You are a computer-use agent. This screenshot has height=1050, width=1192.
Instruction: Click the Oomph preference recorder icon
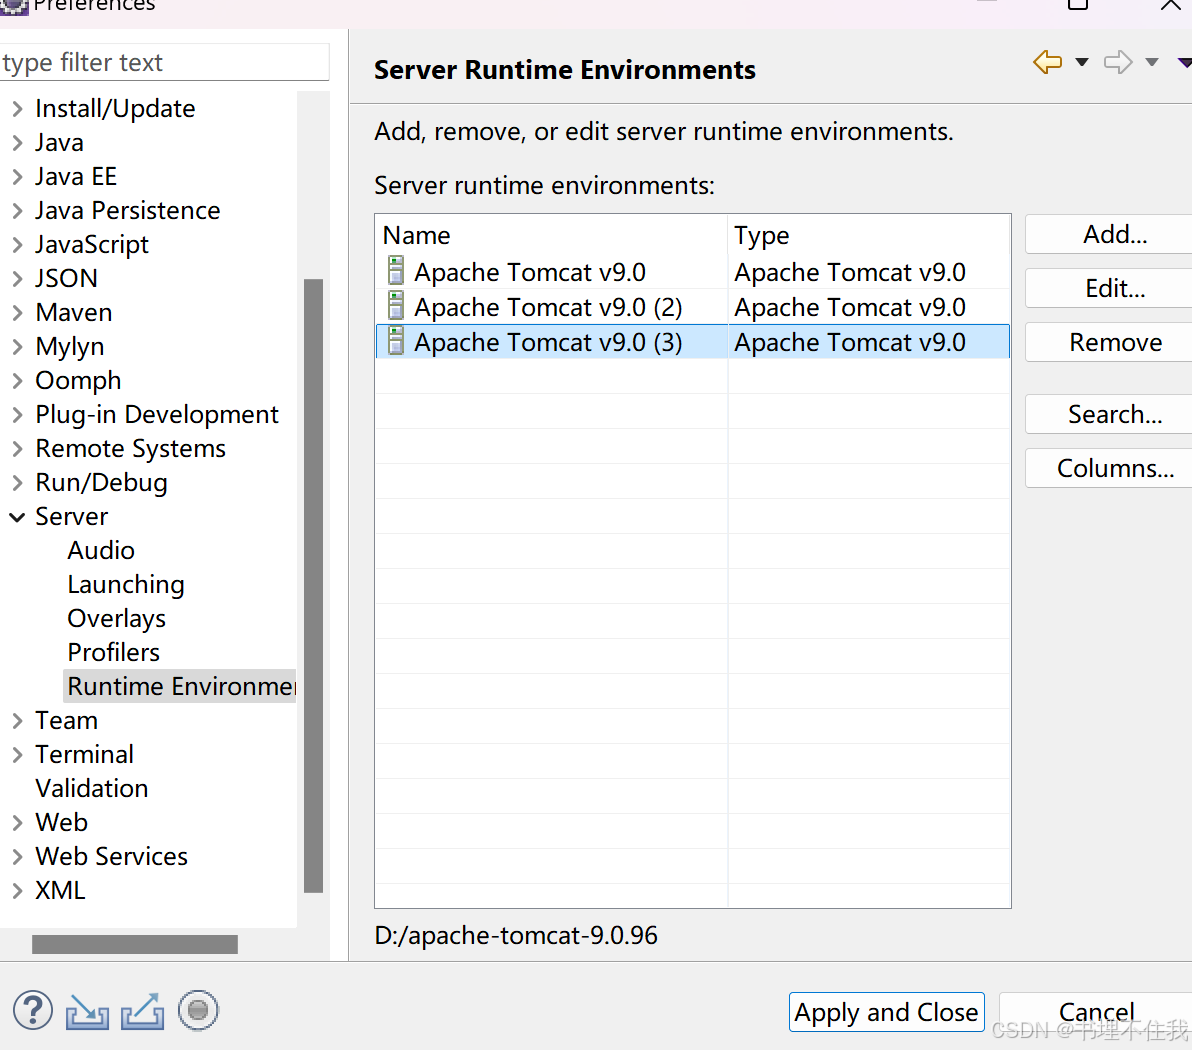click(198, 1010)
